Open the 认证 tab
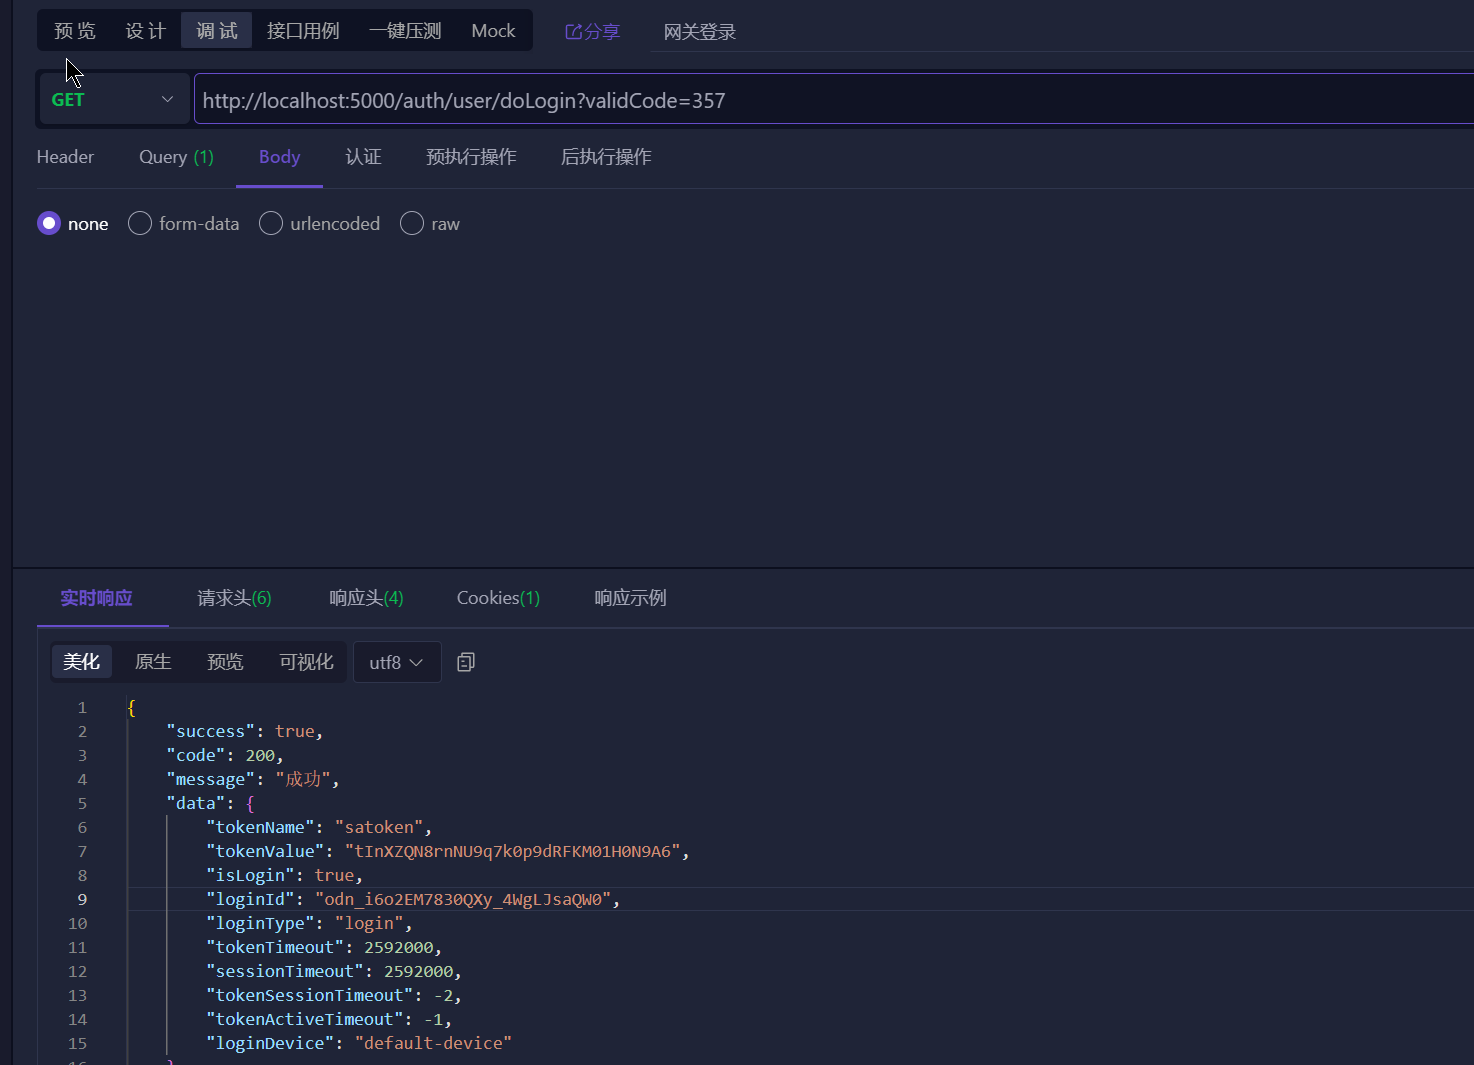The image size is (1474, 1065). coord(363,157)
